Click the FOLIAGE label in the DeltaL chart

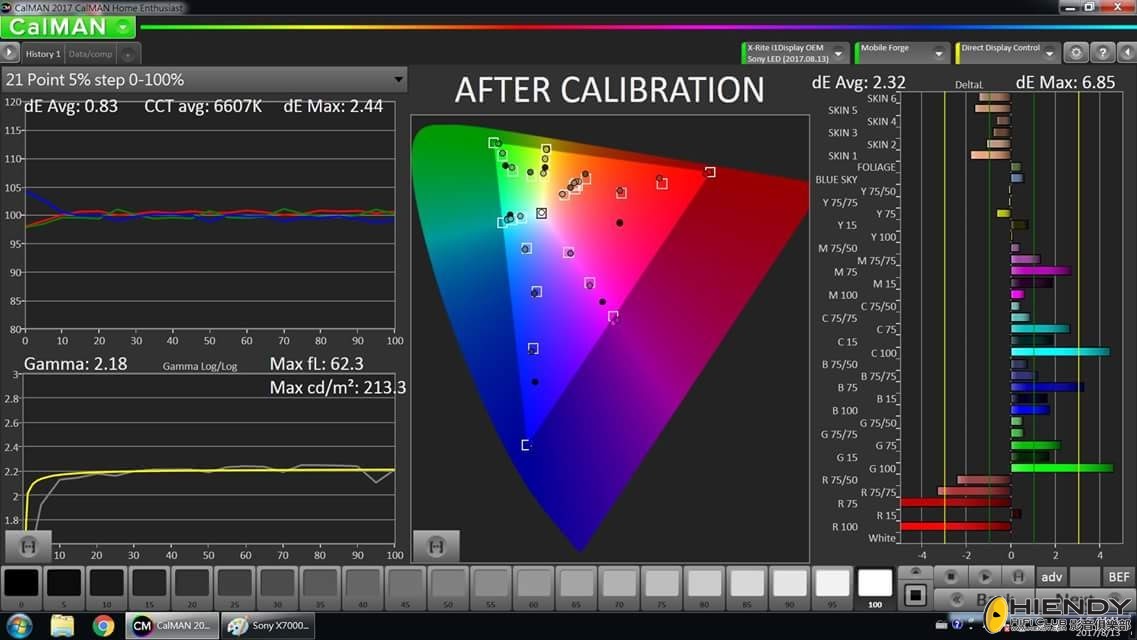pyautogui.click(x=876, y=167)
